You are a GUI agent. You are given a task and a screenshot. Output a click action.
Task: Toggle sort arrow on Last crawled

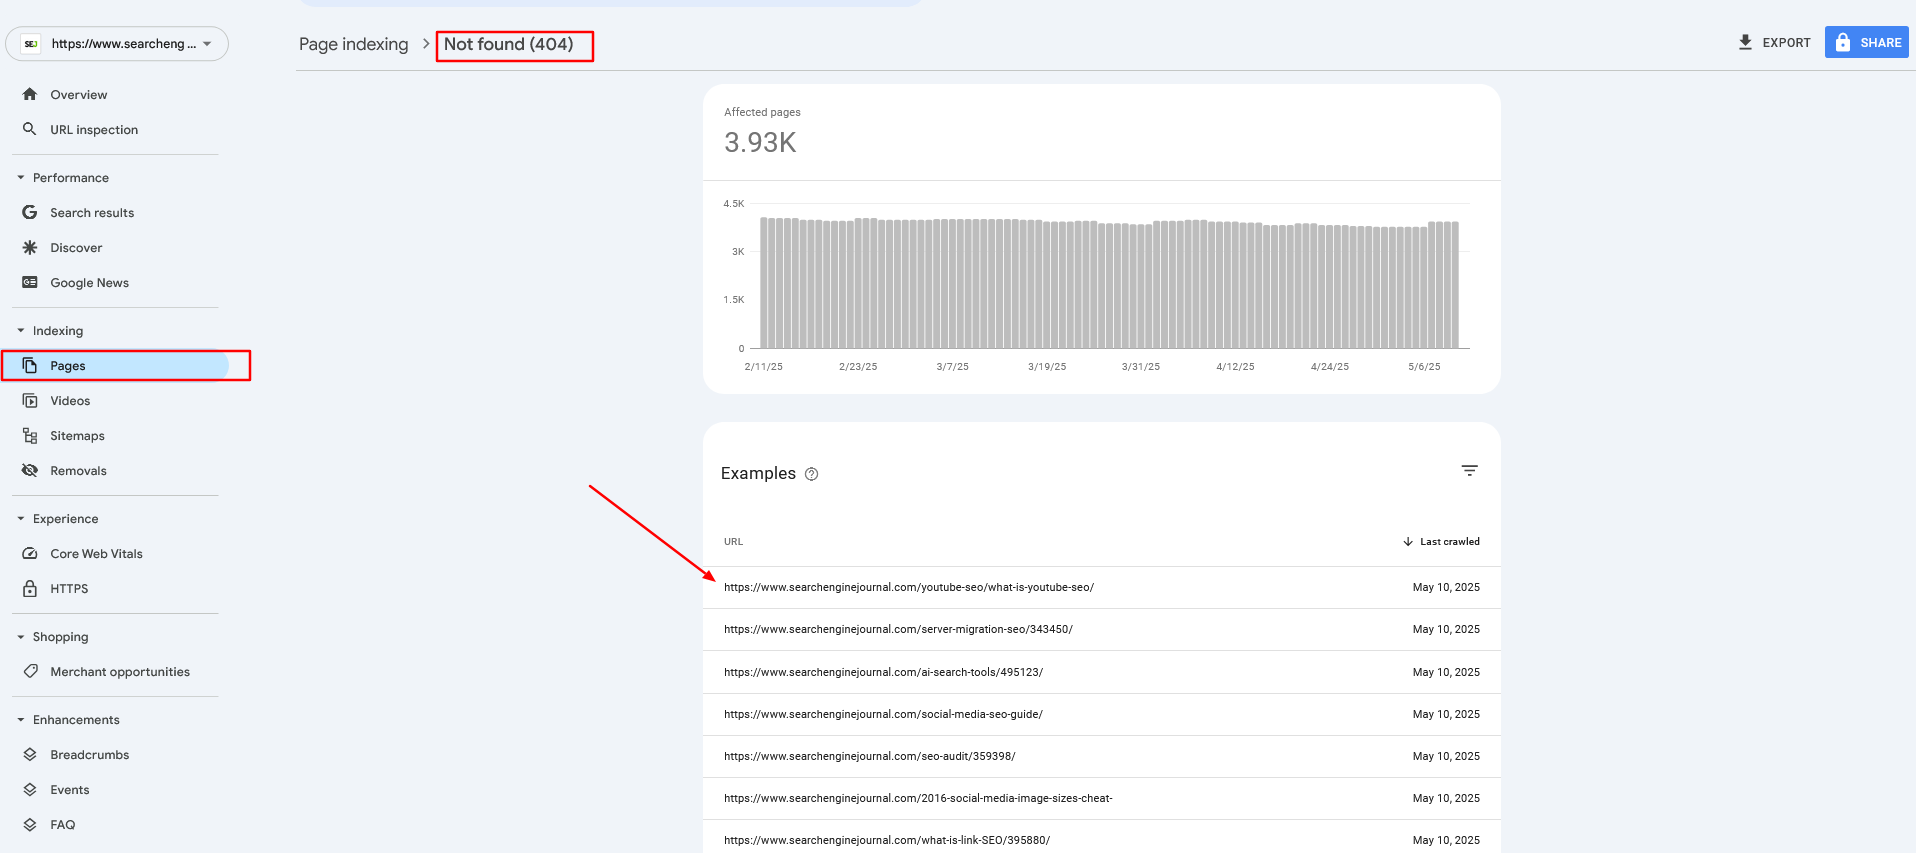[1408, 542]
